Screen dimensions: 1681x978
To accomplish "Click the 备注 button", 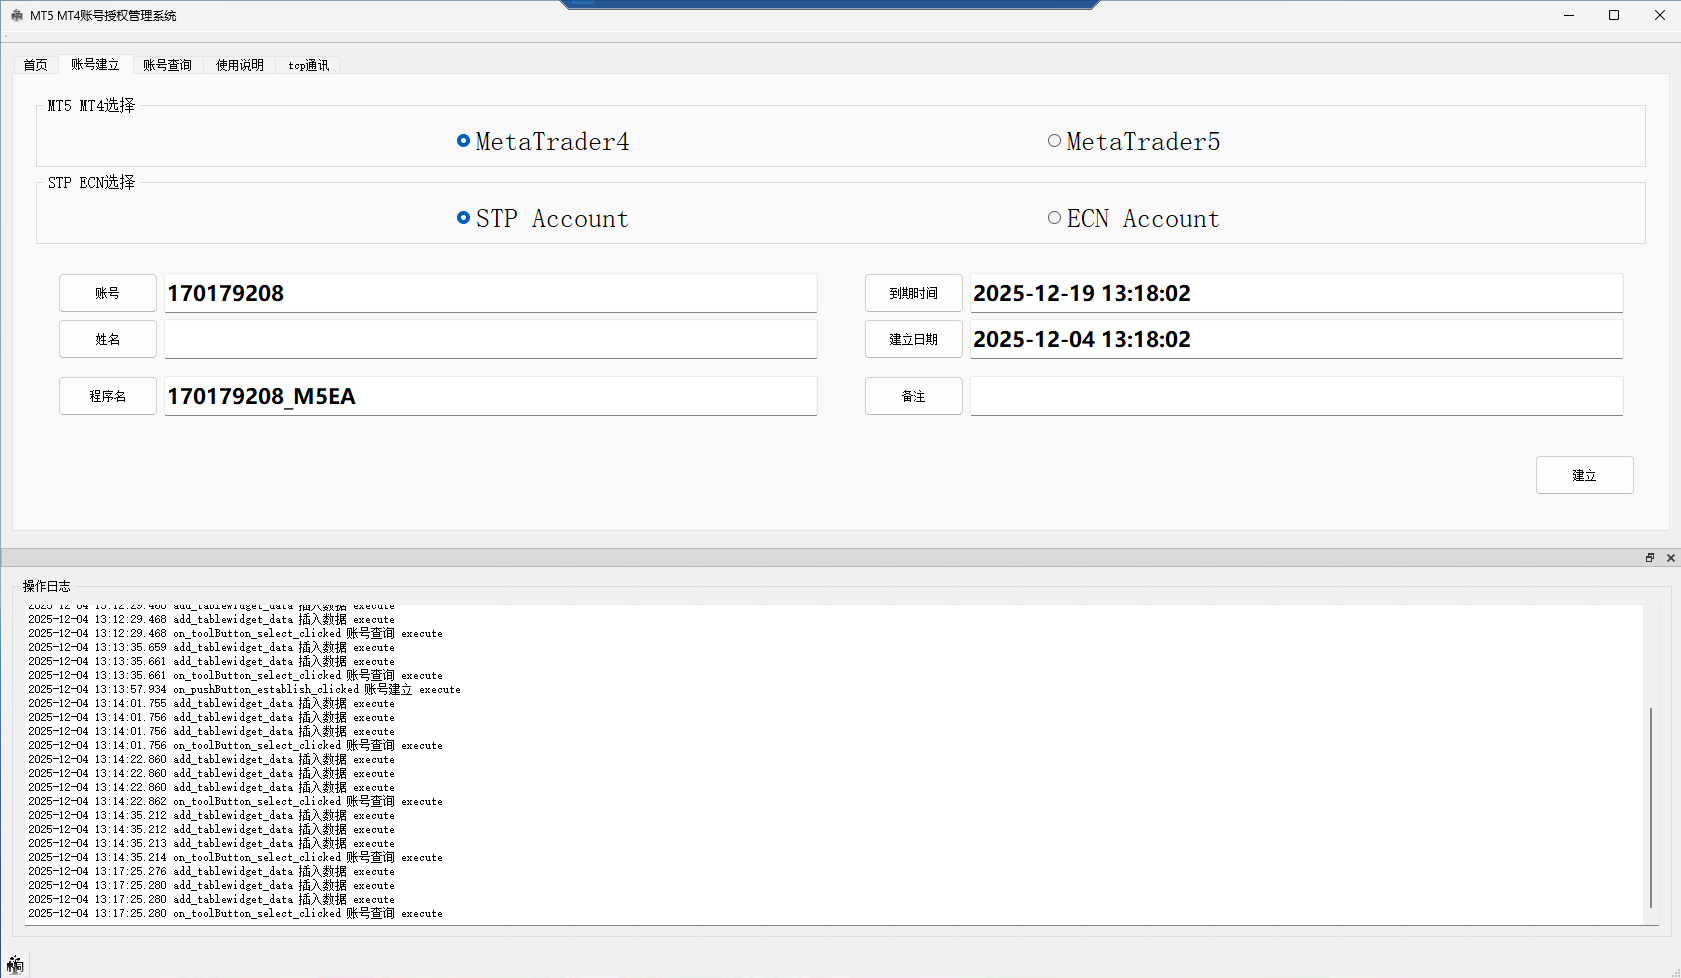I will [914, 396].
